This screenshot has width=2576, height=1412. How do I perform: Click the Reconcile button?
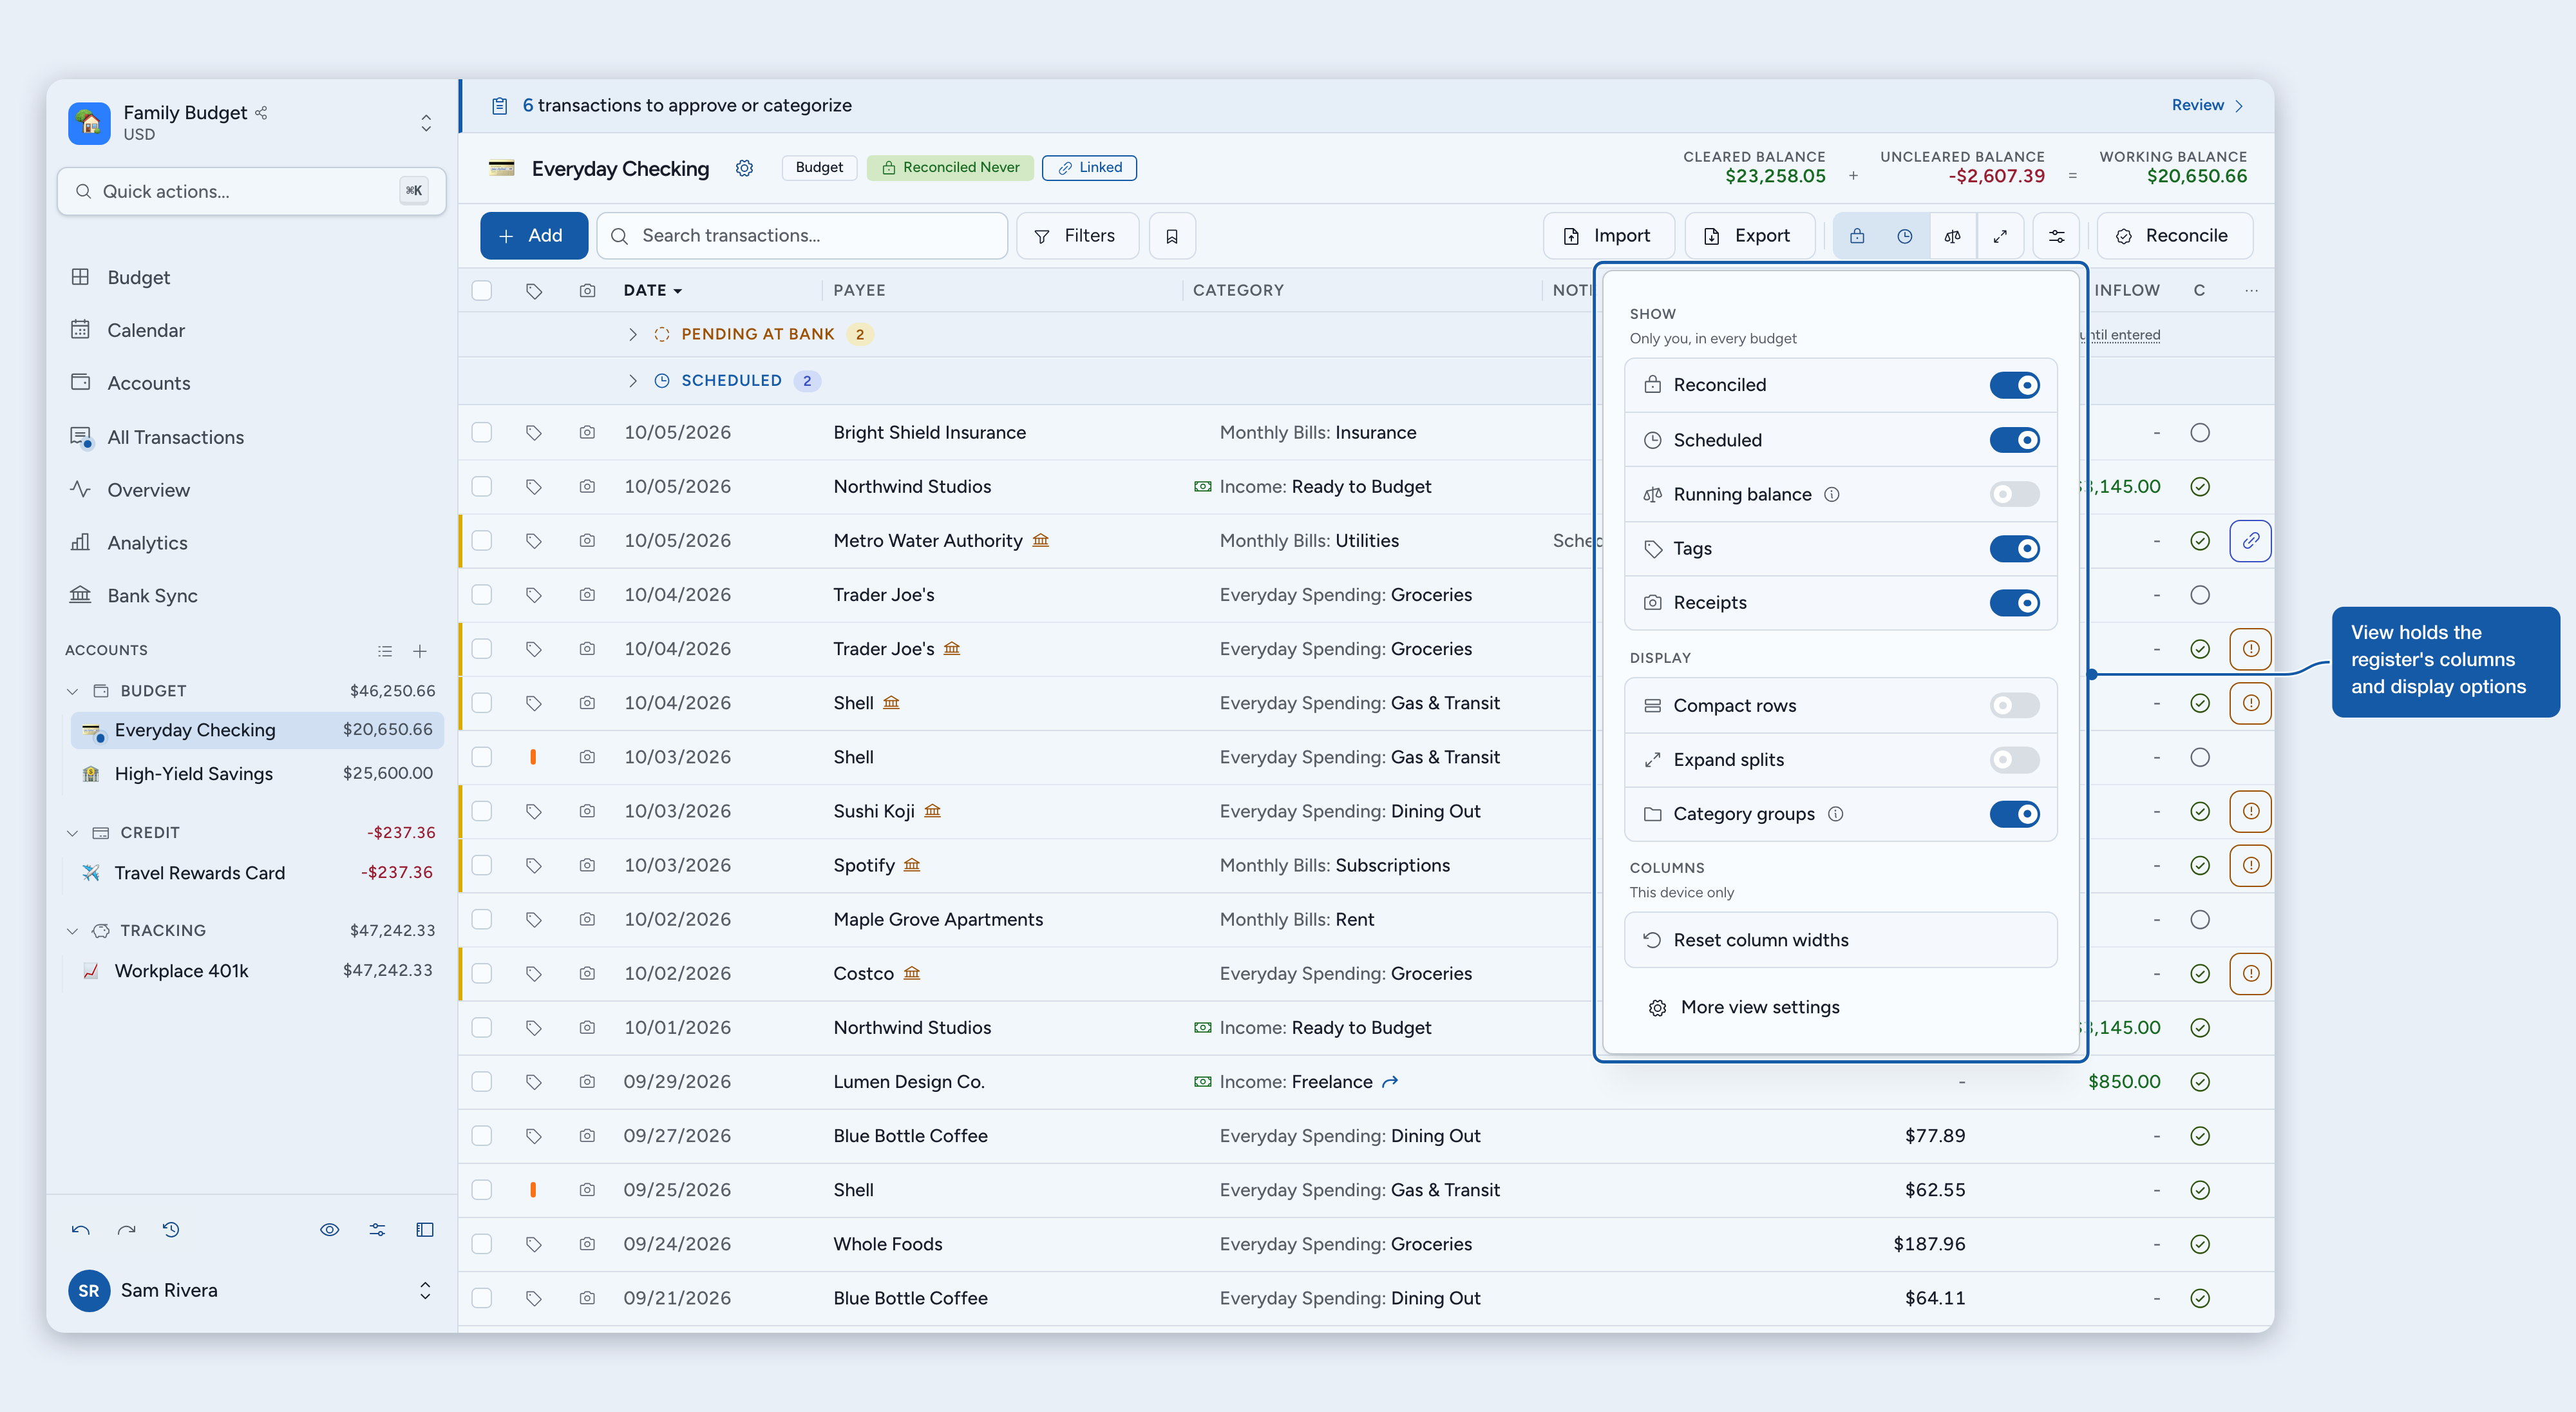pos(2174,236)
